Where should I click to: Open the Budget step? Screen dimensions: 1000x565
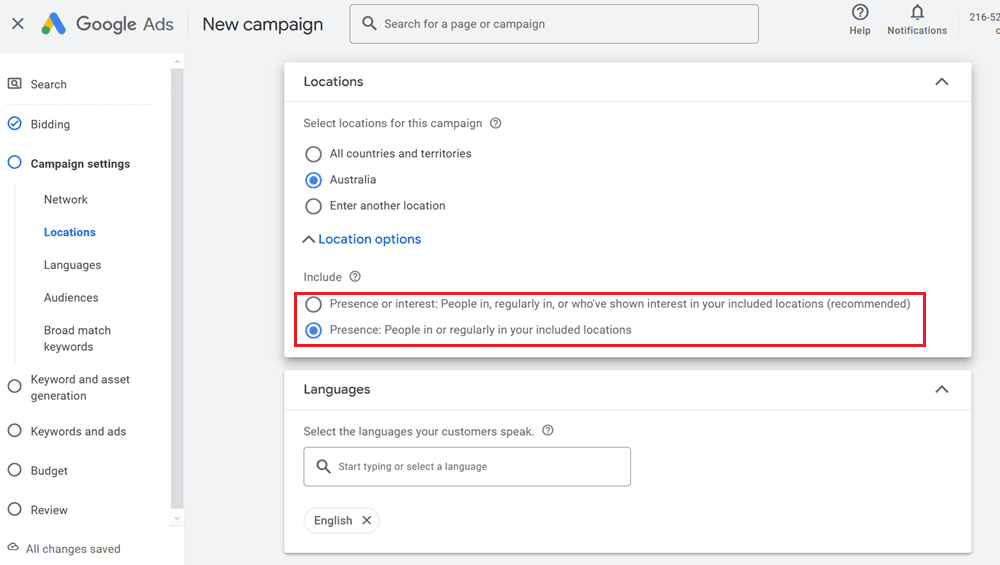(49, 470)
